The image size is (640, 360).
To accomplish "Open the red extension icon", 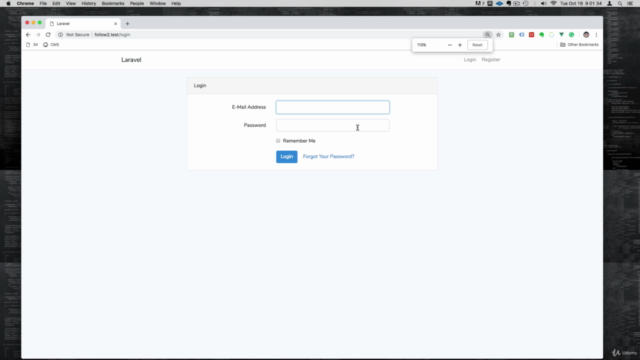I will (x=531, y=35).
